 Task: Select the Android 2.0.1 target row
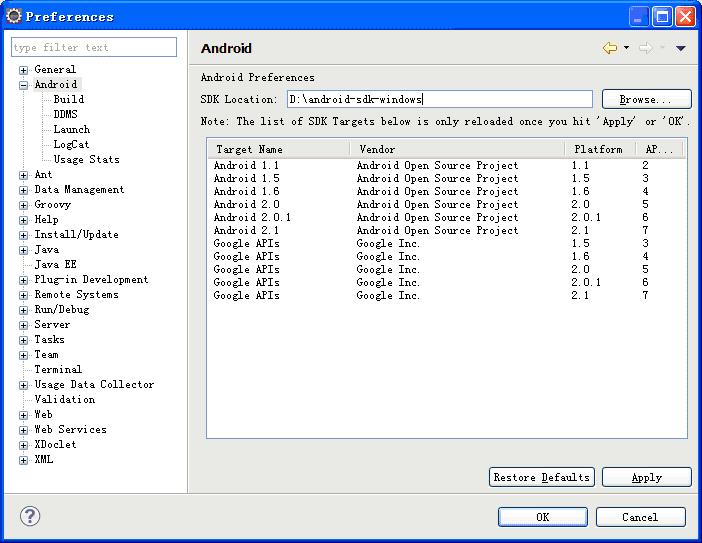pyautogui.click(x=252, y=217)
